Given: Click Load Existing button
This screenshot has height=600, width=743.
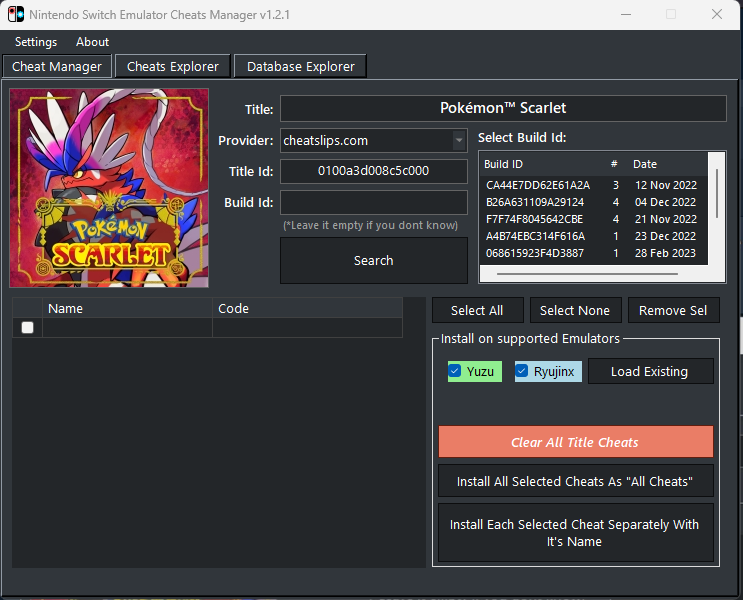Looking at the screenshot, I should (650, 371).
